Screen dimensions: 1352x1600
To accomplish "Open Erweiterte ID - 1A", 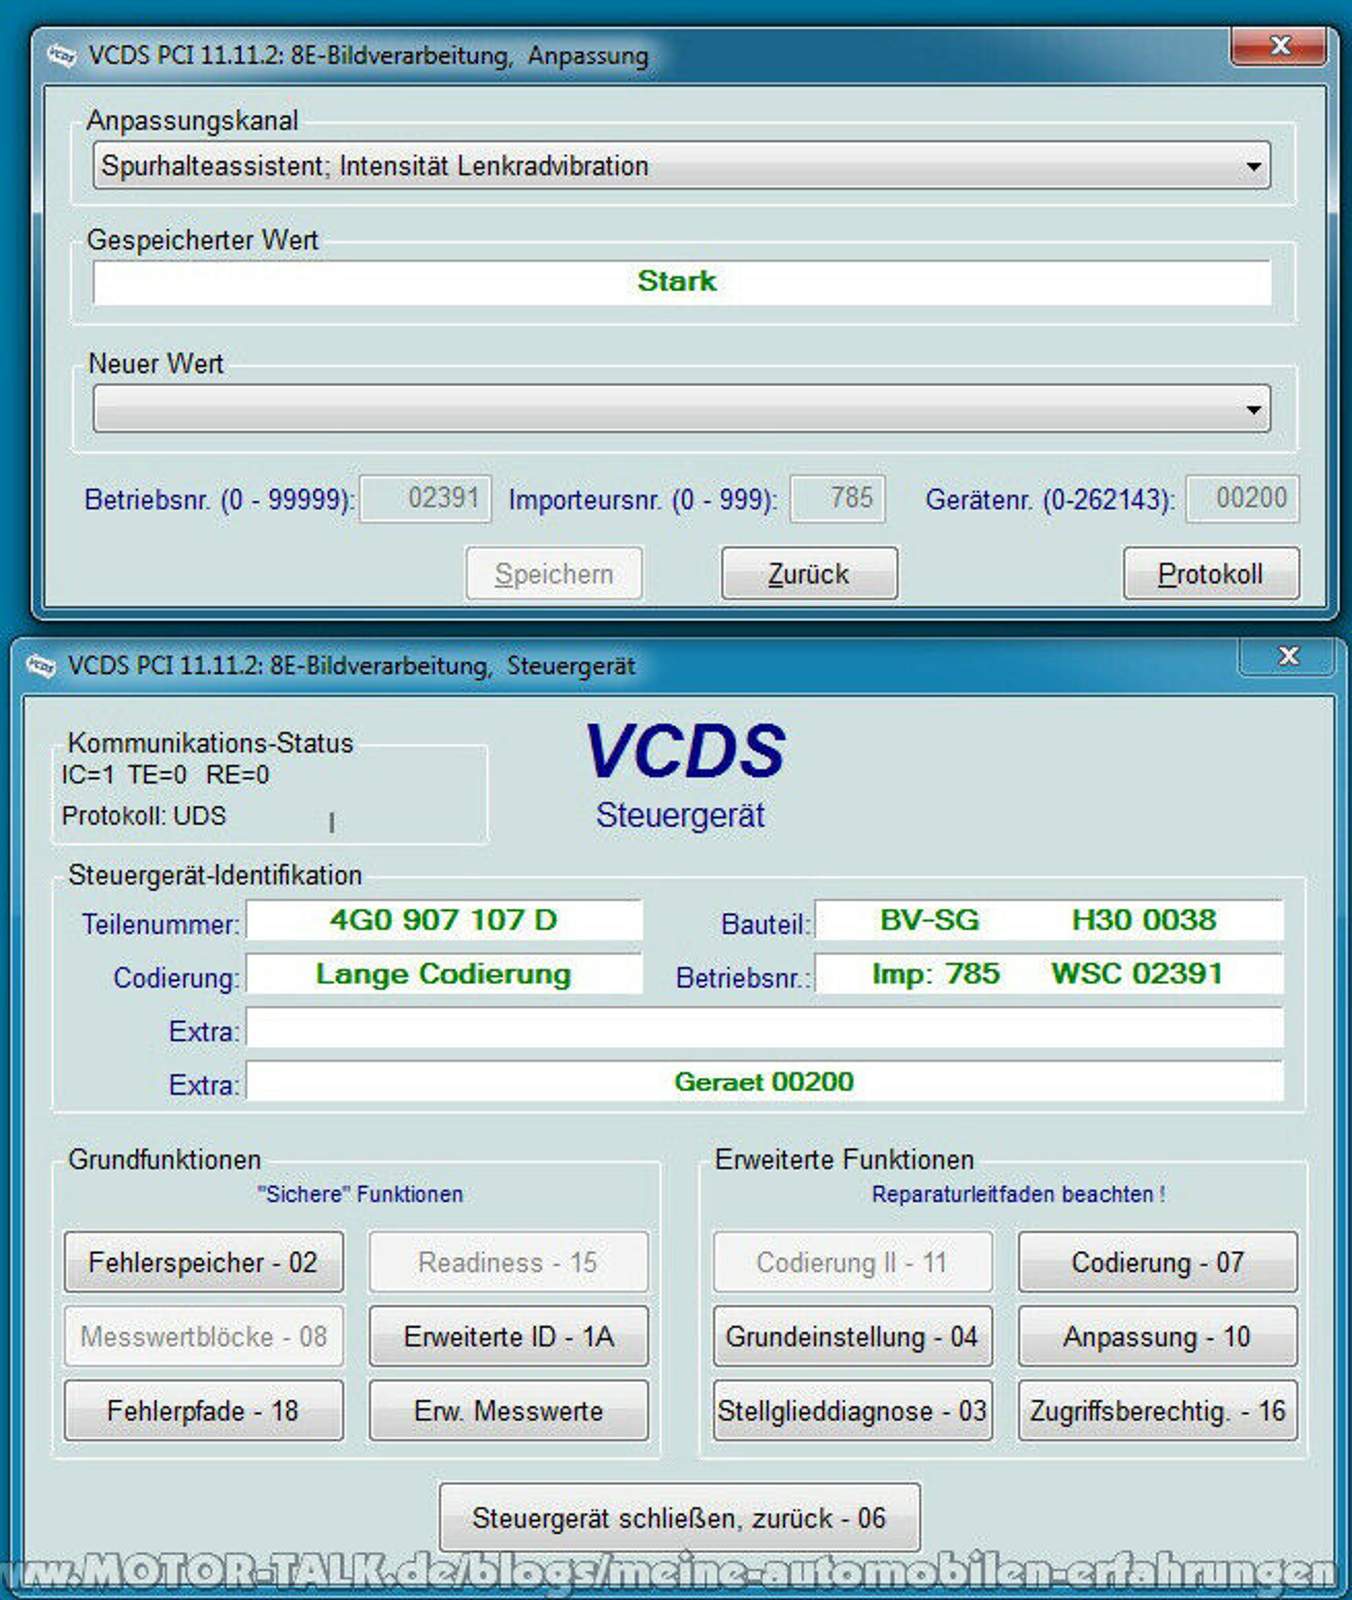I will 508,1337.
